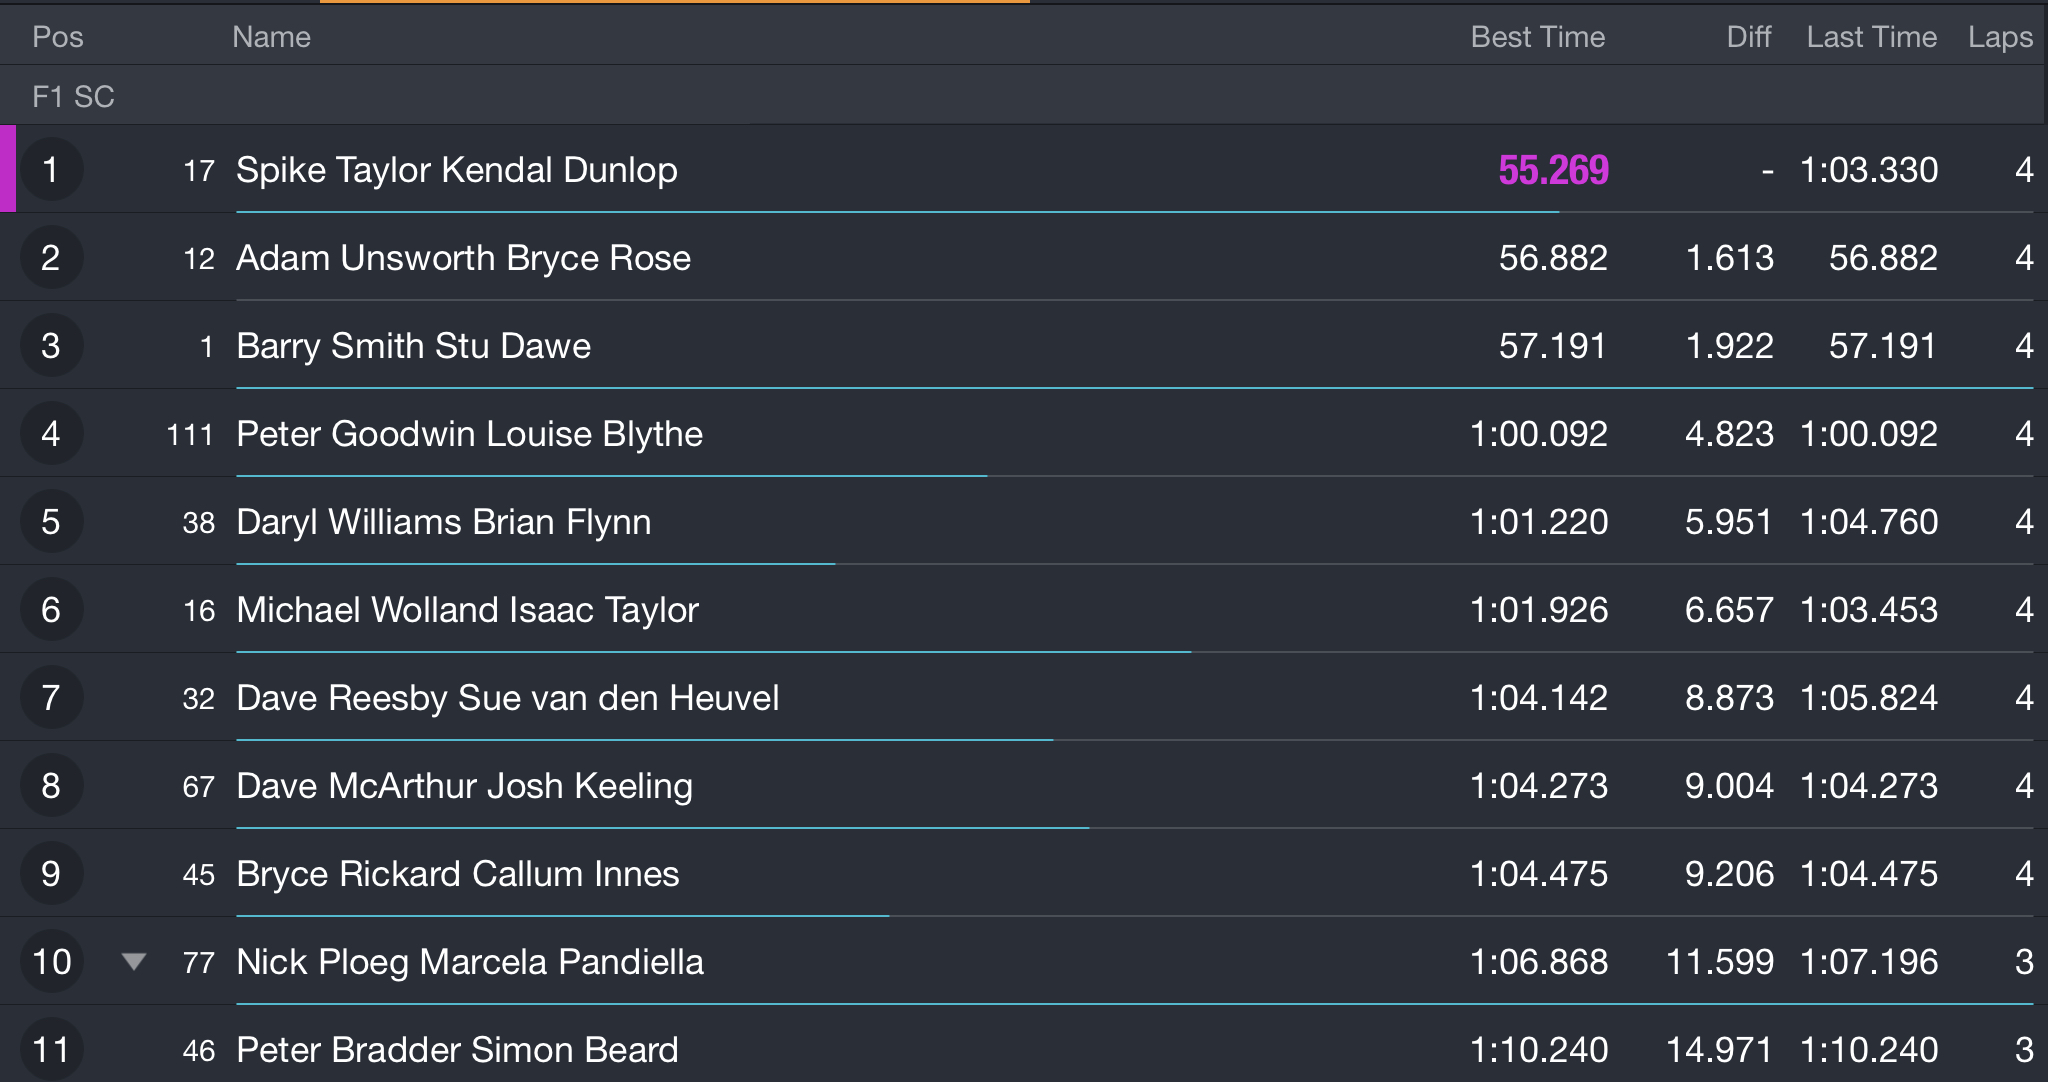Click the purple 55.269 best time
Screen dimensions: 2048x1082
[1553, 170]
